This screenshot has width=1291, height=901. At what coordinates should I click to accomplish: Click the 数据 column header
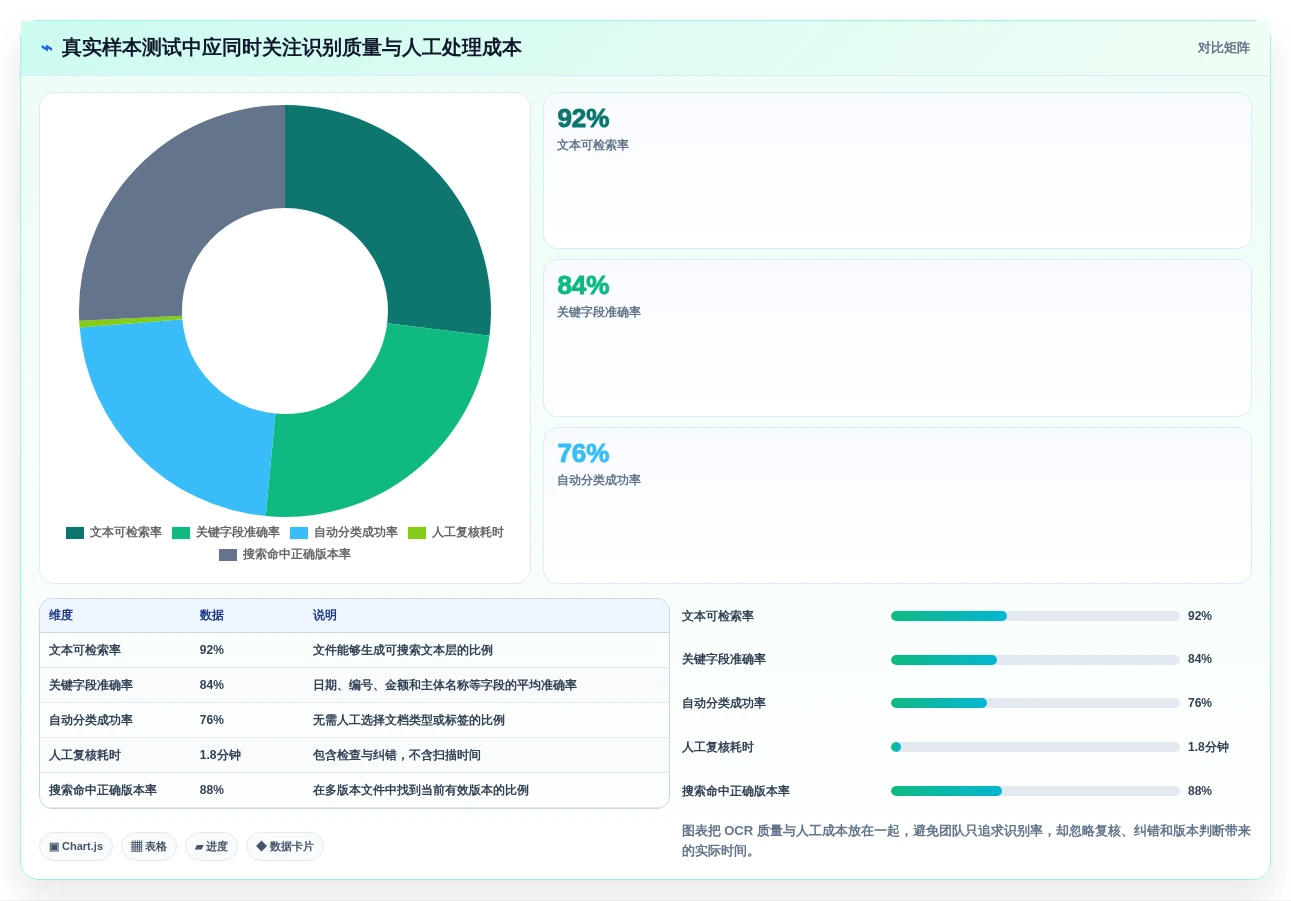(x=212, y=616)
